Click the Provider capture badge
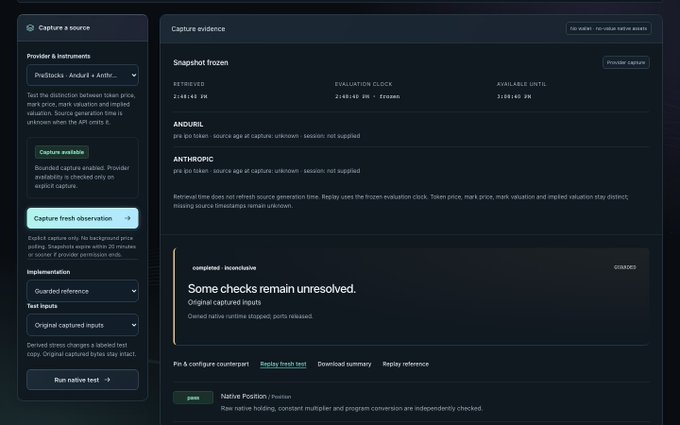 [x=626, y=62]
